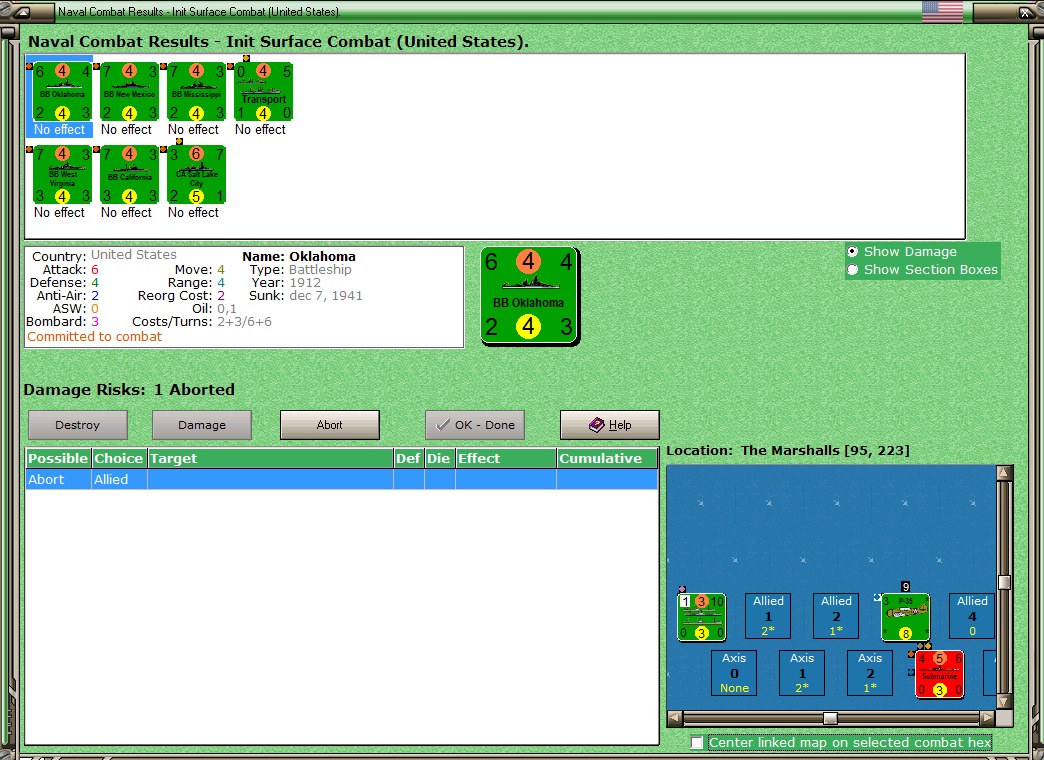Click the Axis 0 None section box
The height and width of the screenshot is (760, 1044).
point(734,673)
